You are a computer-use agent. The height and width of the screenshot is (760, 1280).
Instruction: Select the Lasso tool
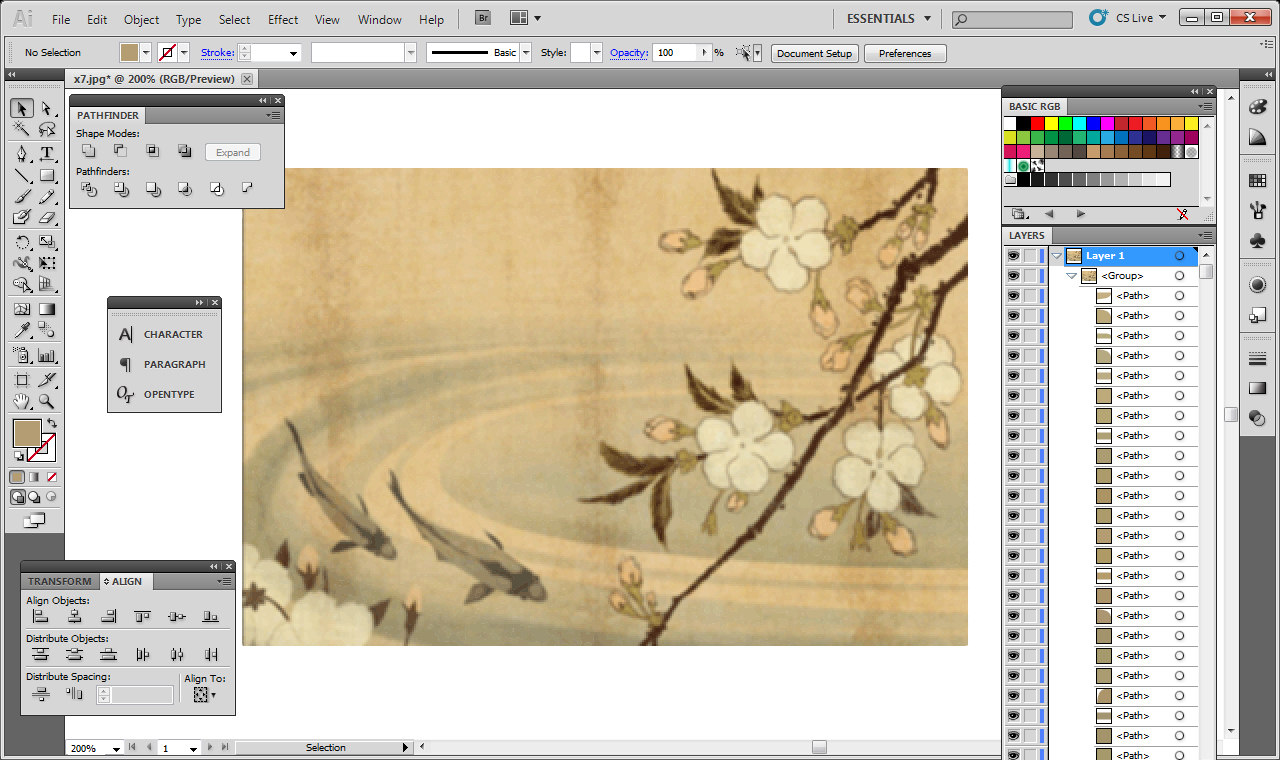point(46,129)
